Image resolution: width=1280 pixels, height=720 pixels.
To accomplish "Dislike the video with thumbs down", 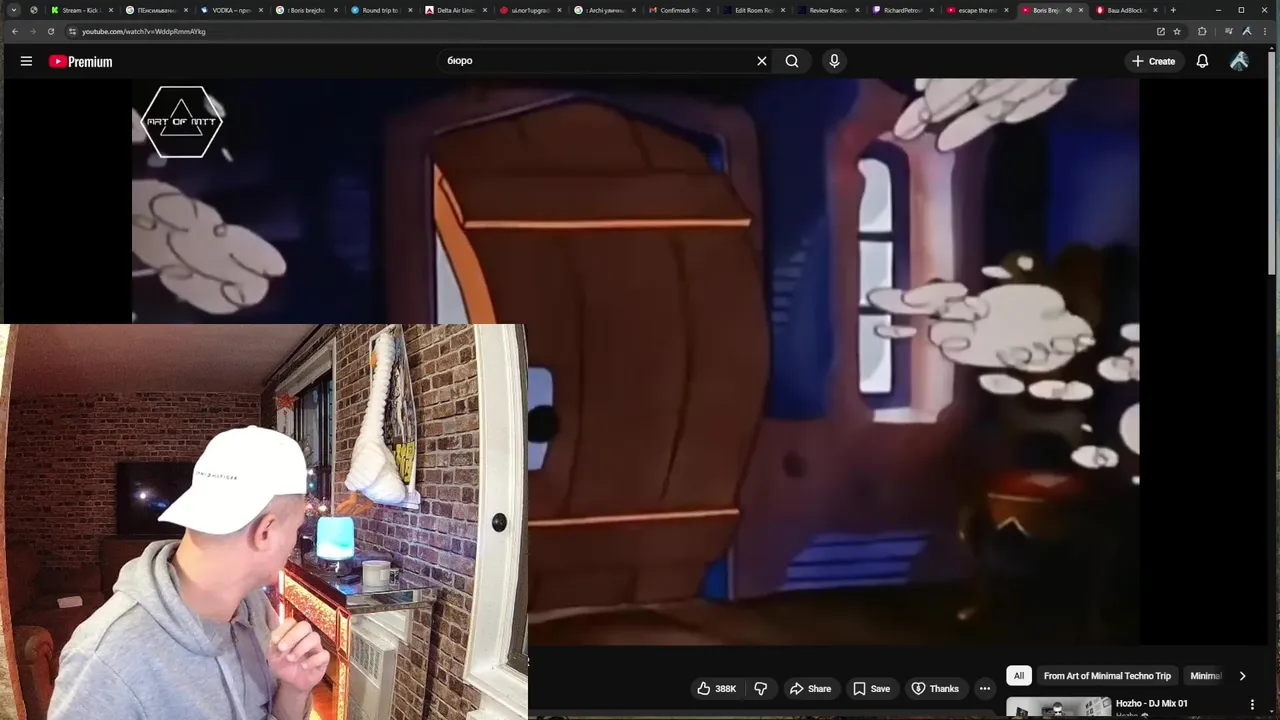I will [761, 688].
